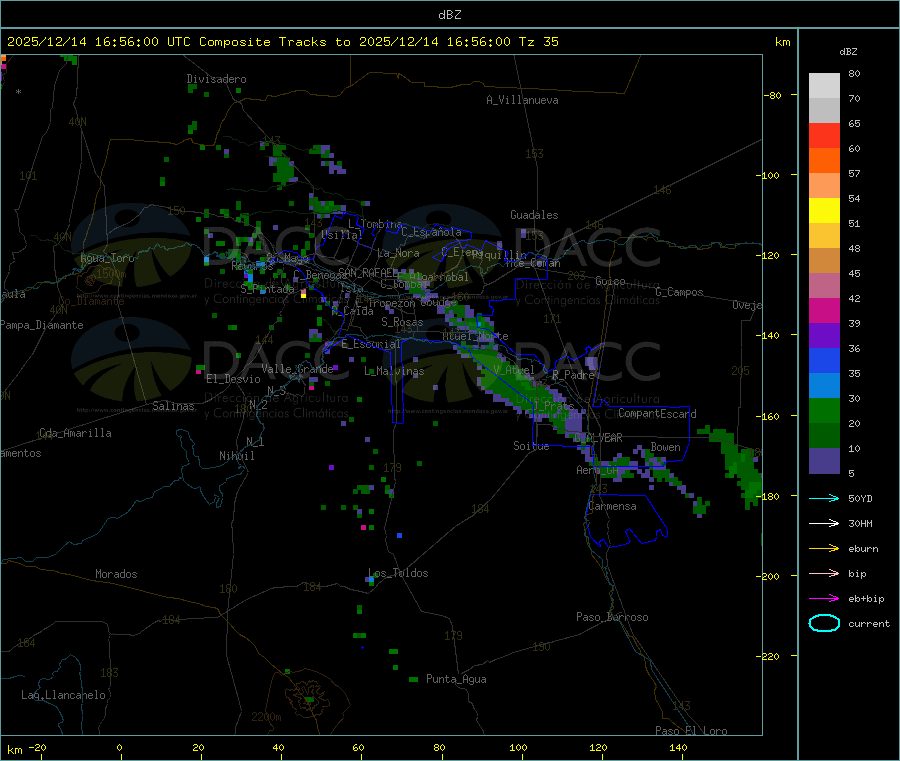Click the Los_Toldos location label
Image resolution: width=900 pixels, height=761 pixels.
398,573
